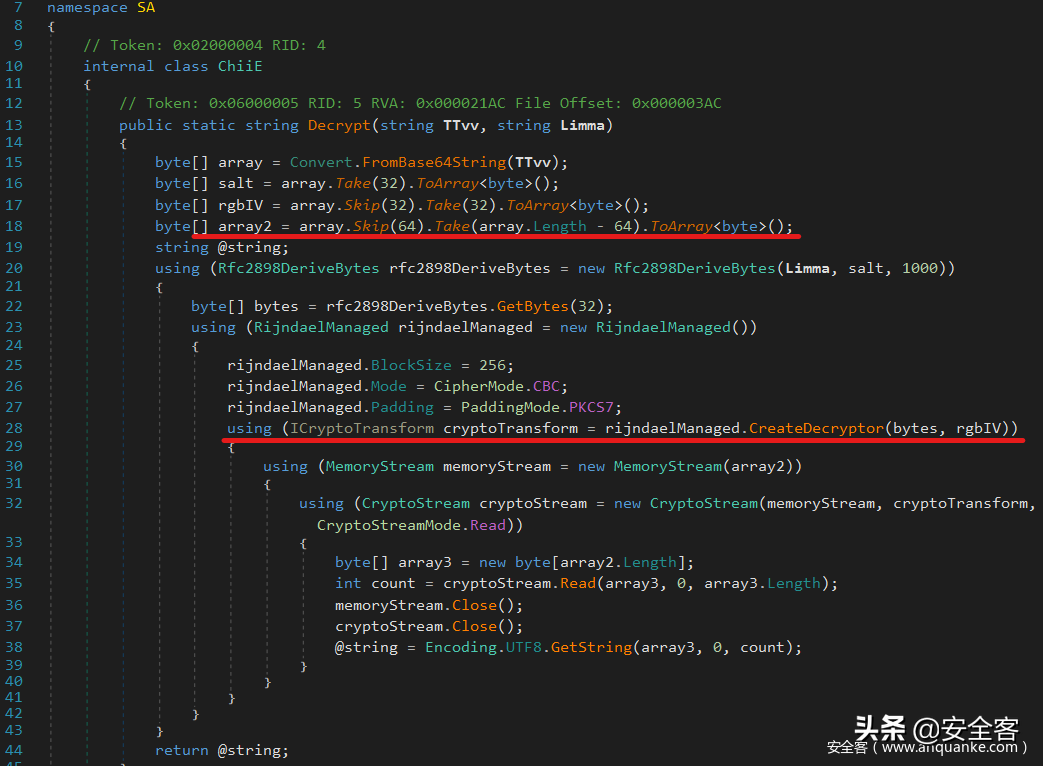Open the FromBase64String method reference

(x=434, y=162)
